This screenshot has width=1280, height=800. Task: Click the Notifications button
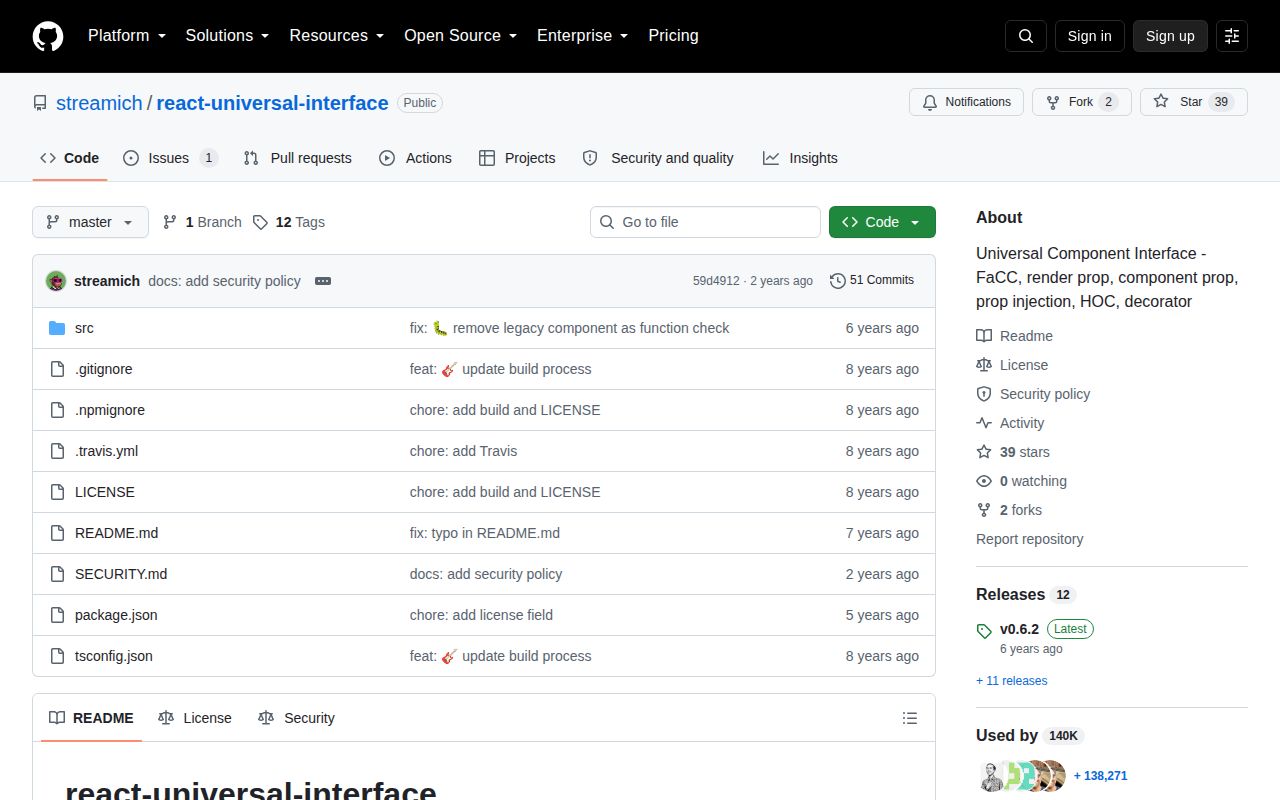point(967,102)
